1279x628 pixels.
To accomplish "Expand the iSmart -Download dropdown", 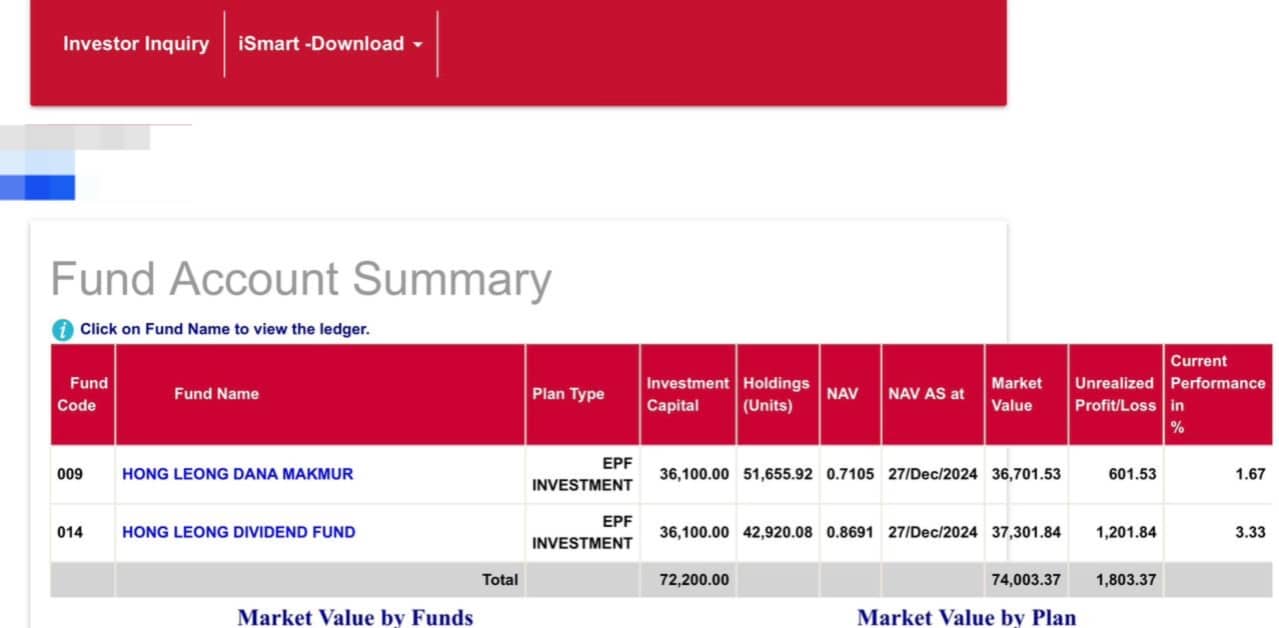I will click(x=330, y=44).
